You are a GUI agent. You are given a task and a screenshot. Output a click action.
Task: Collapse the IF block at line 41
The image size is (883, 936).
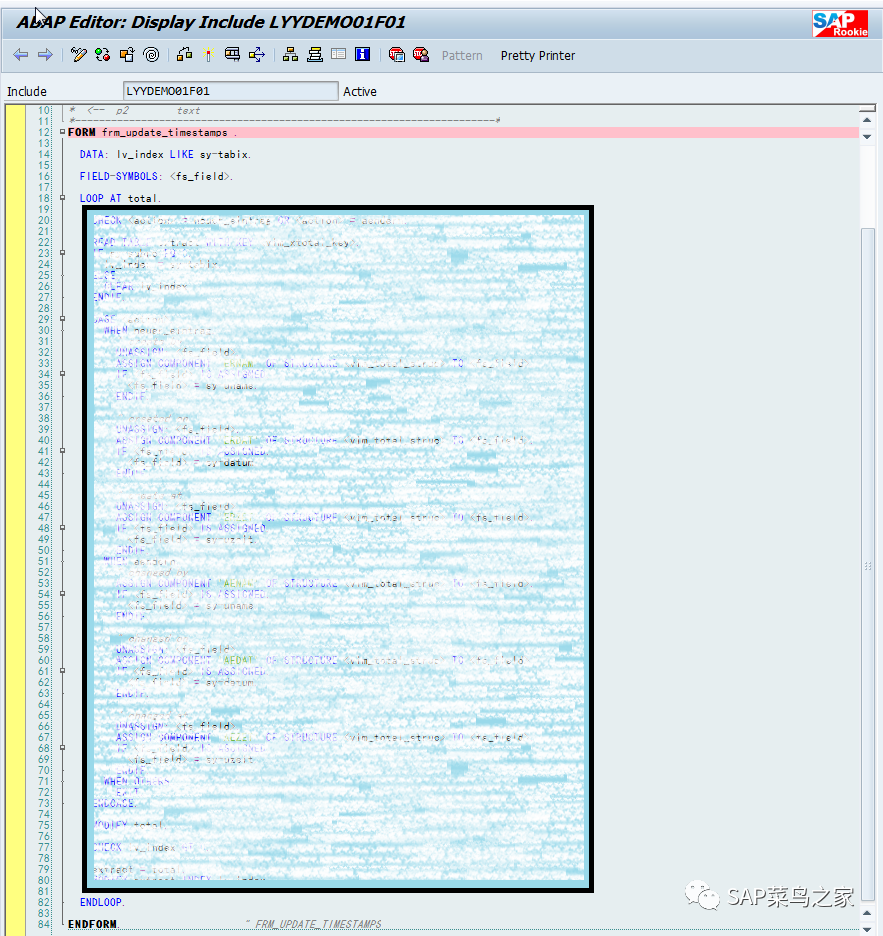(x=62, y=451)
